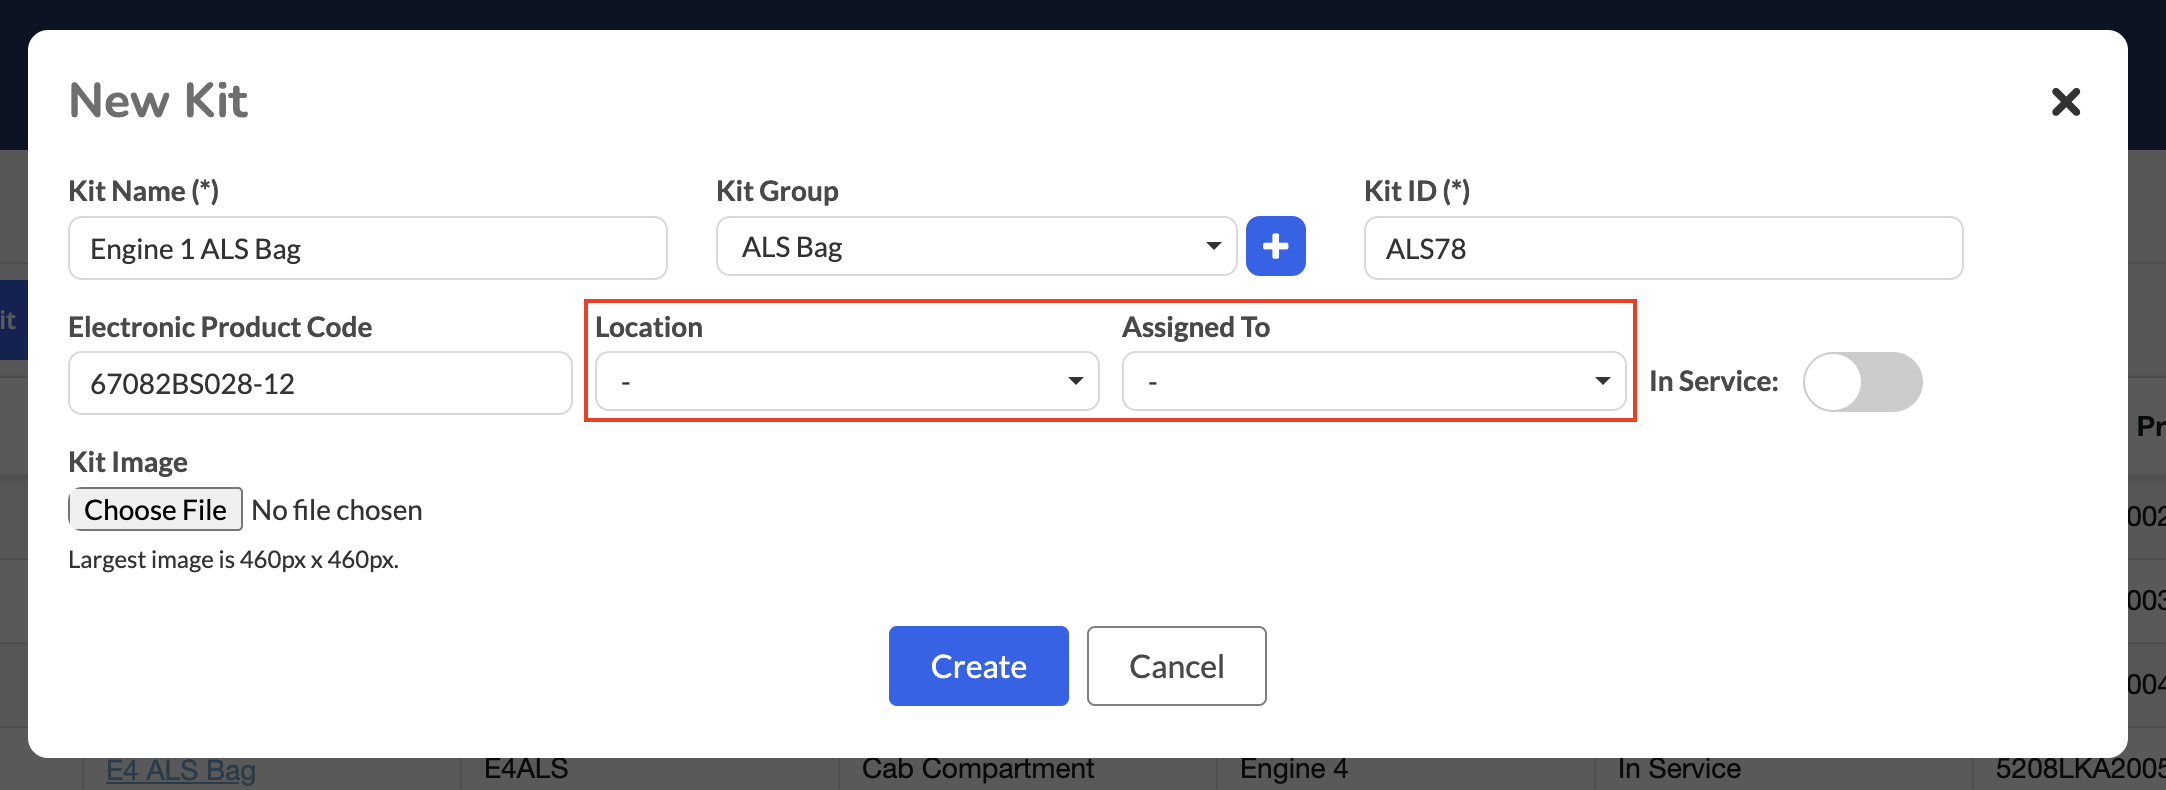Click the Create button

(978, 666)
